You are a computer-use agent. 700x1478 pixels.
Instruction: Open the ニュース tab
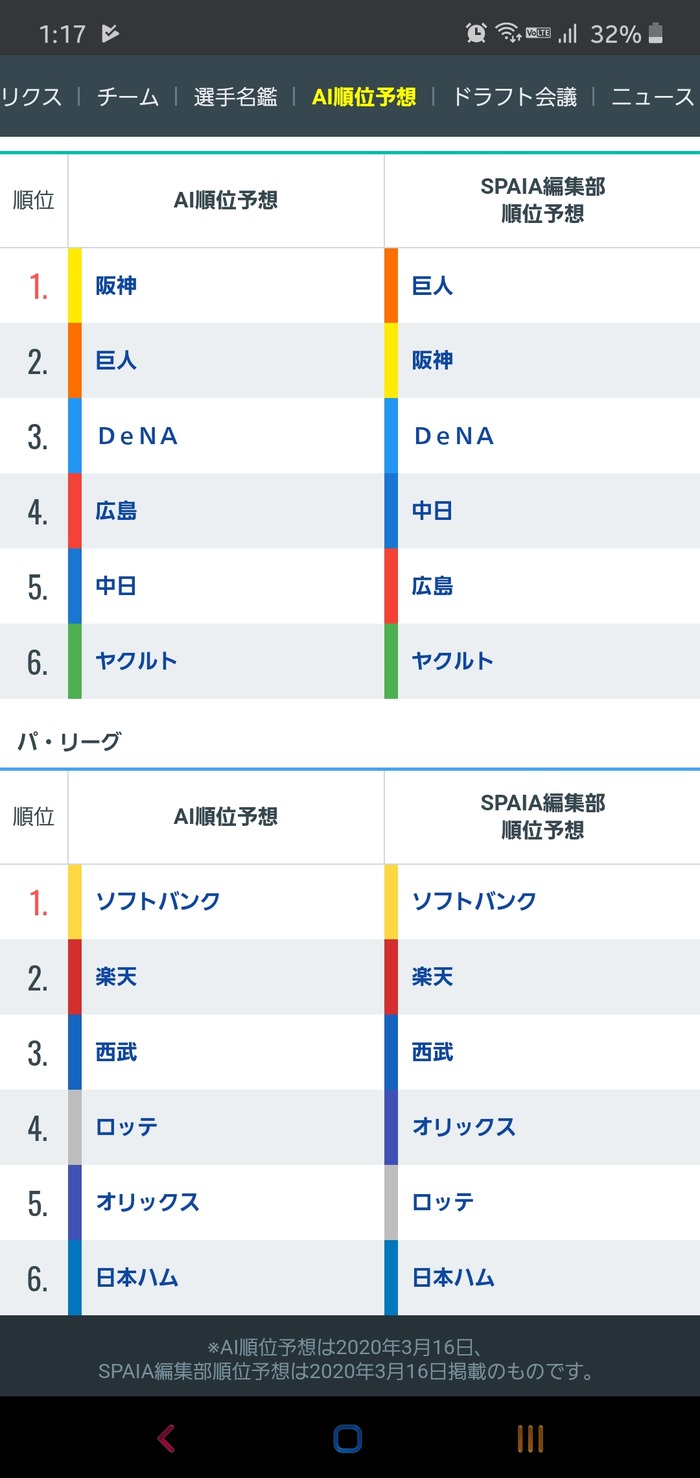point(652,97)
